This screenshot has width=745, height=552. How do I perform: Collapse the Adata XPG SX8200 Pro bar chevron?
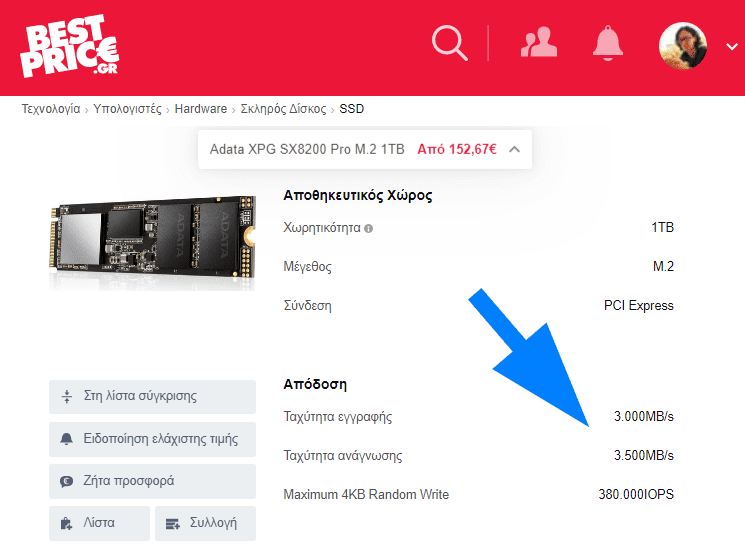pos(514,149)
